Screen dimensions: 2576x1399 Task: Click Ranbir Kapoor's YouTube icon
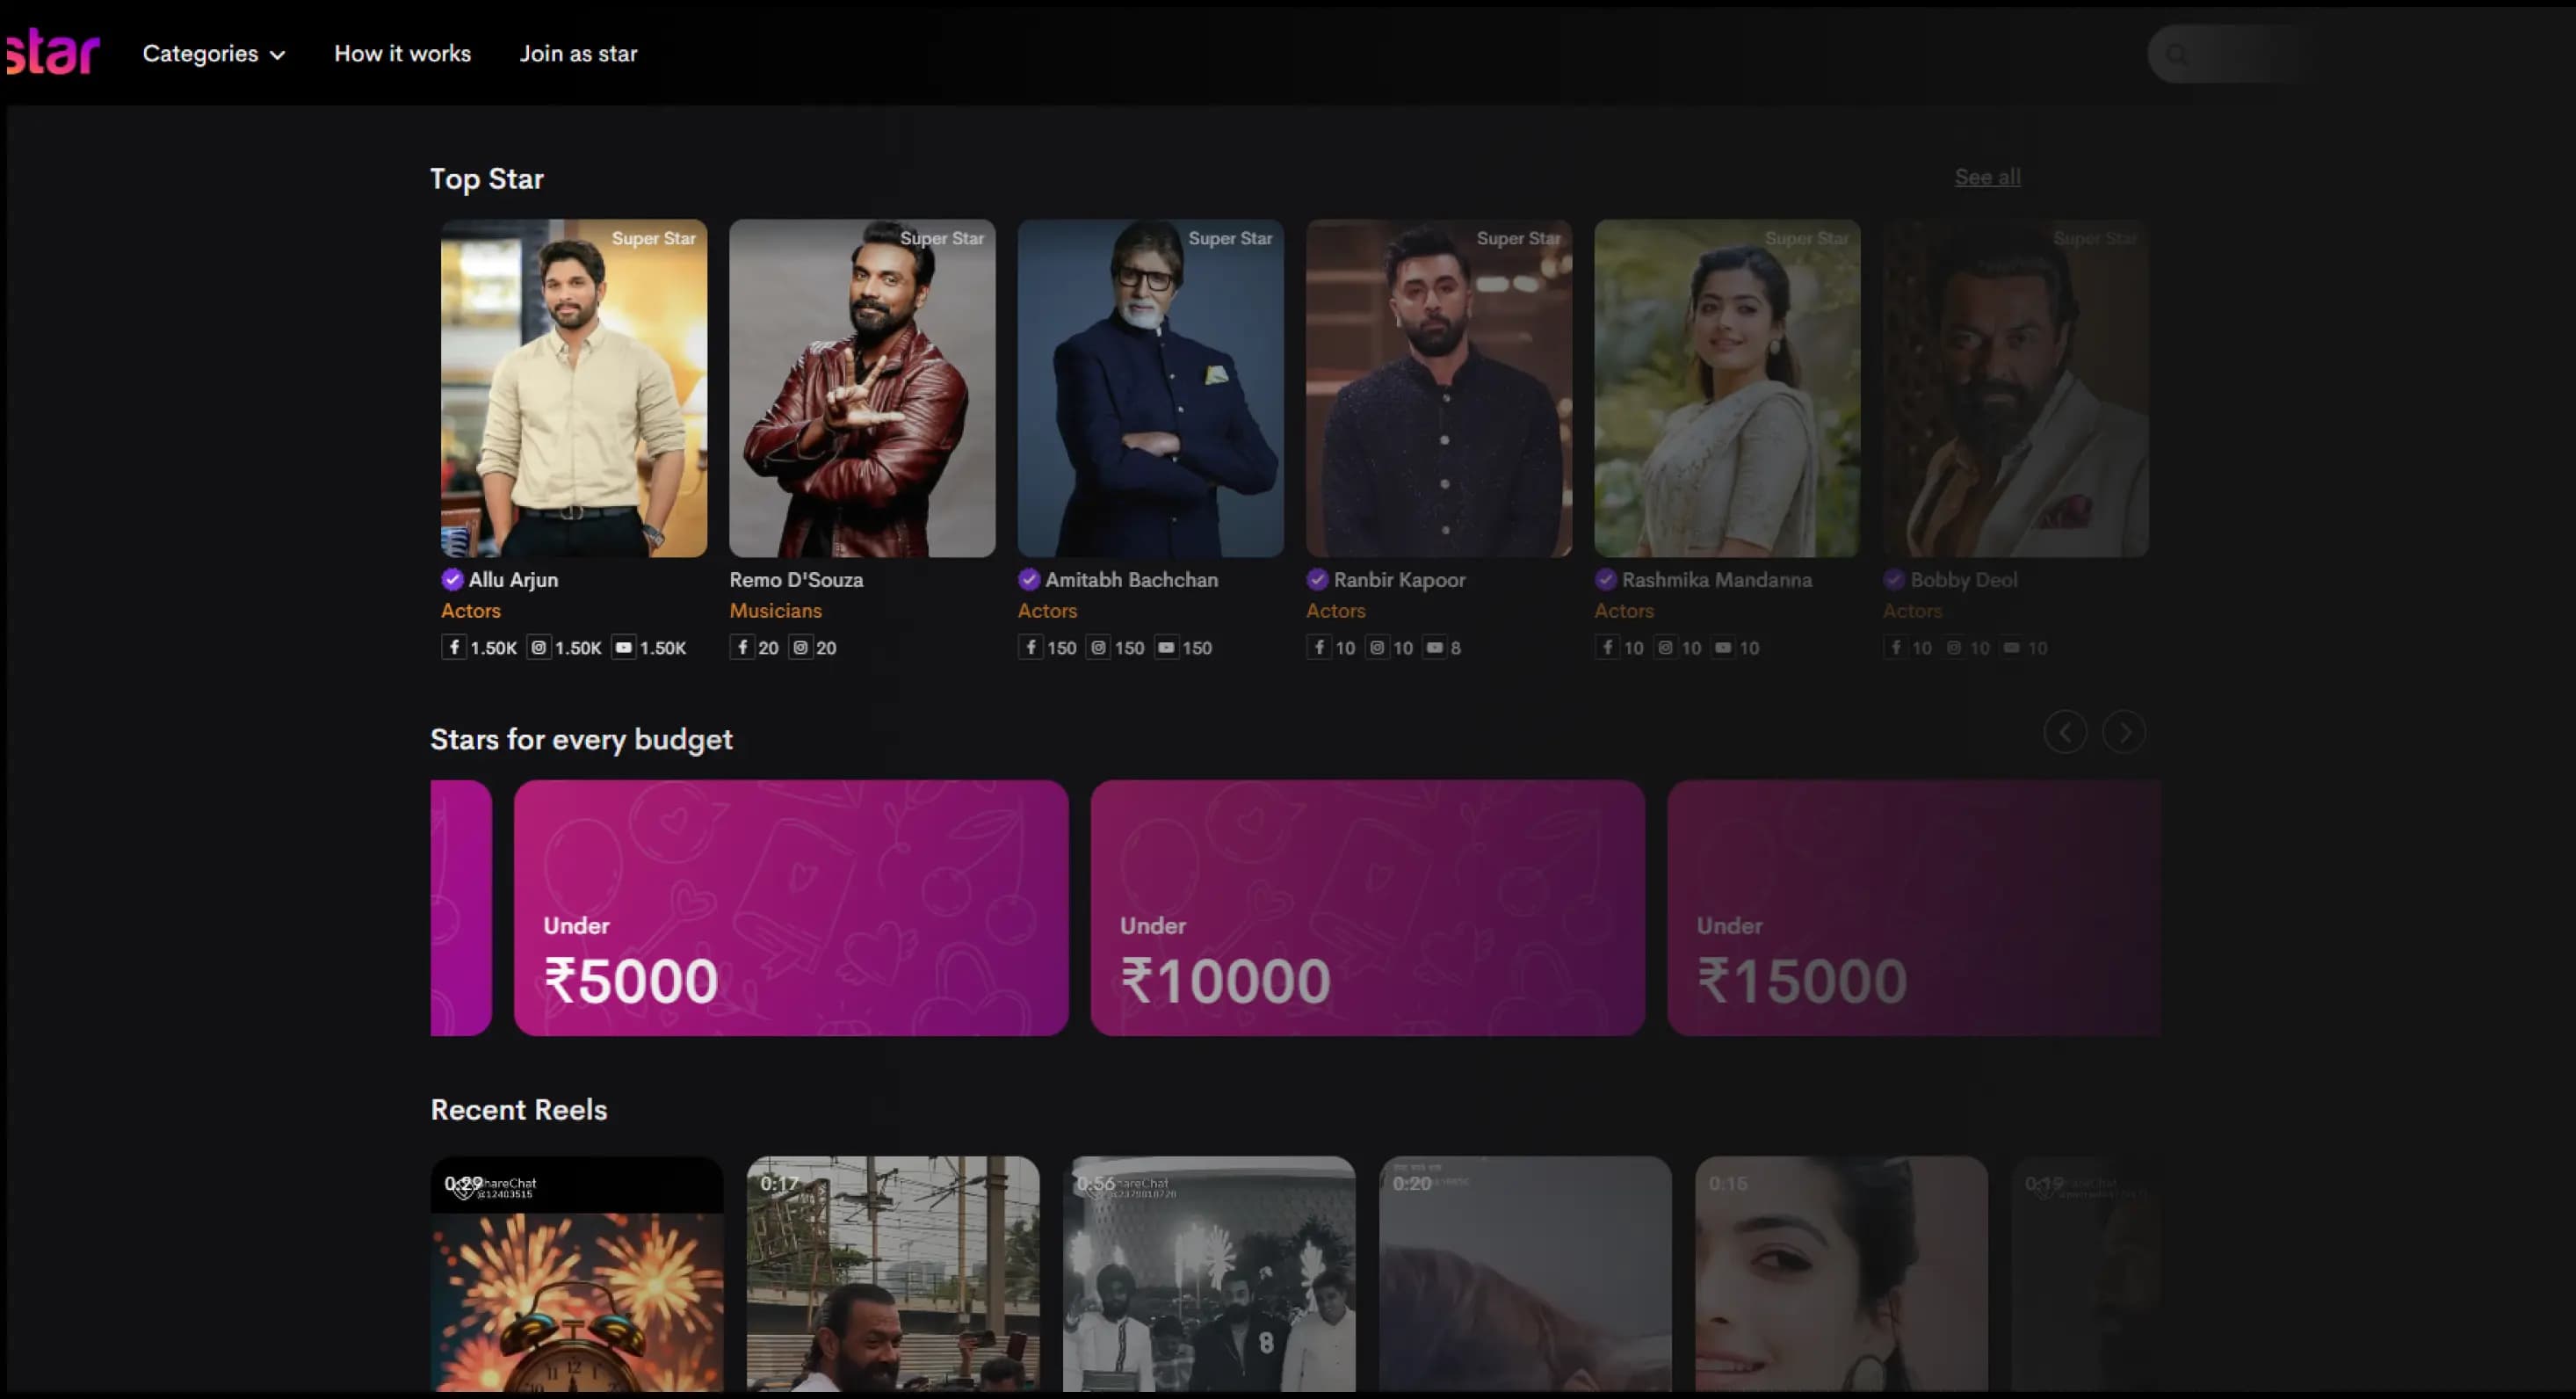1435,647
